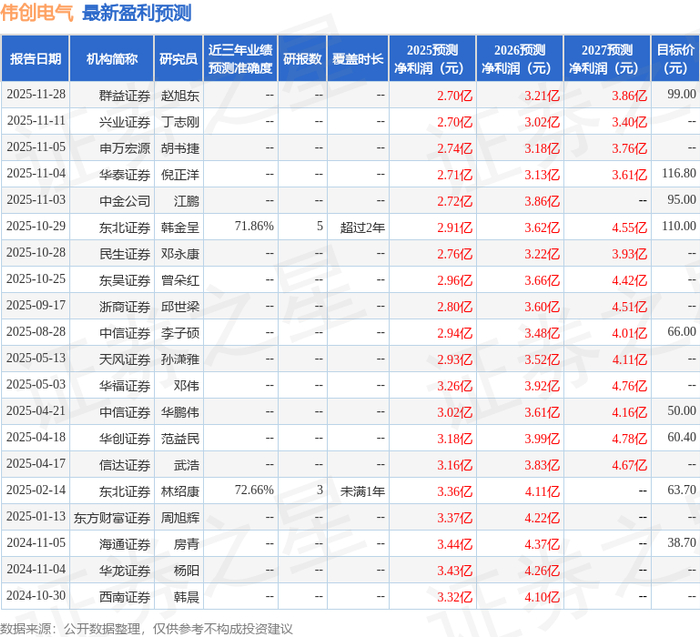Click target price 63.70
The image size is (700, 637).
click(x=682, y=490)
